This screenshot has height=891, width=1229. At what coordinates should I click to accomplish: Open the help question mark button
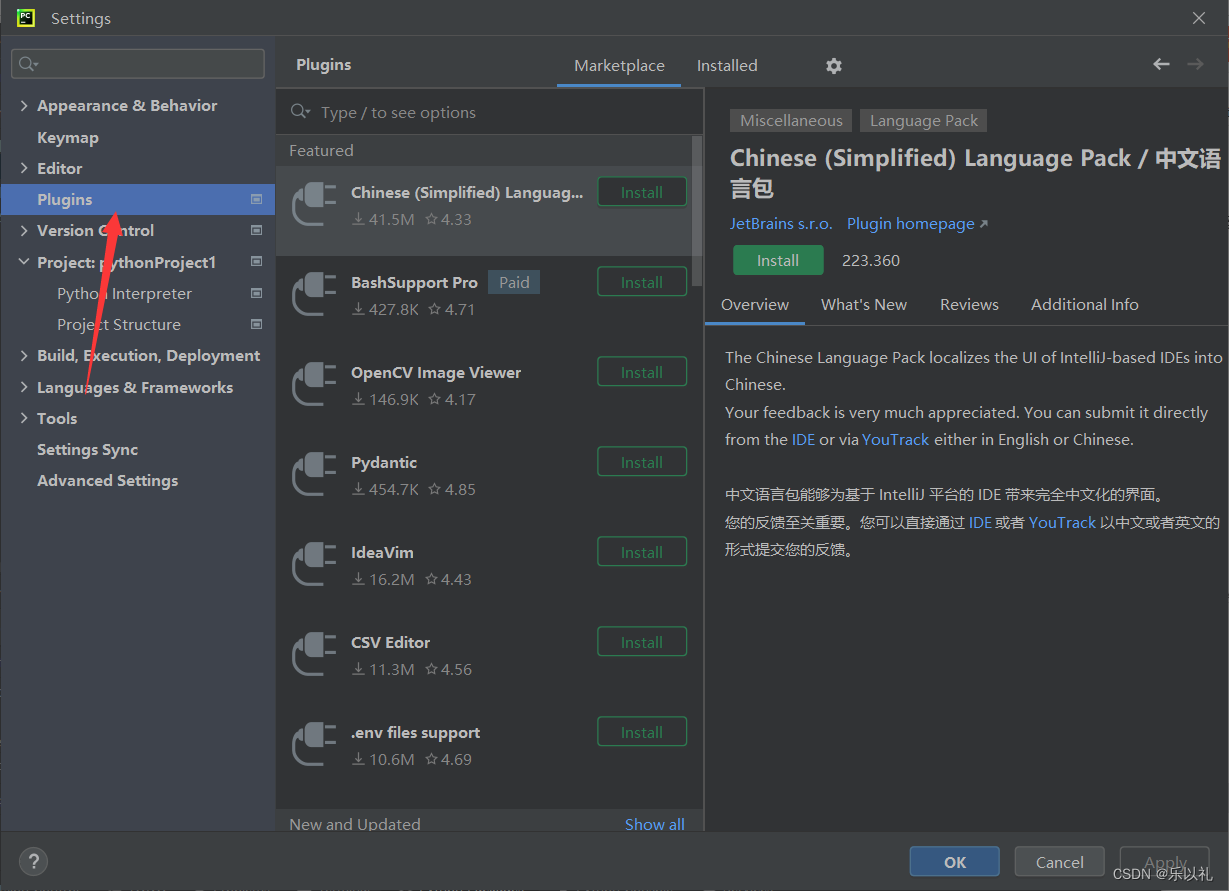tap(33, 861)
